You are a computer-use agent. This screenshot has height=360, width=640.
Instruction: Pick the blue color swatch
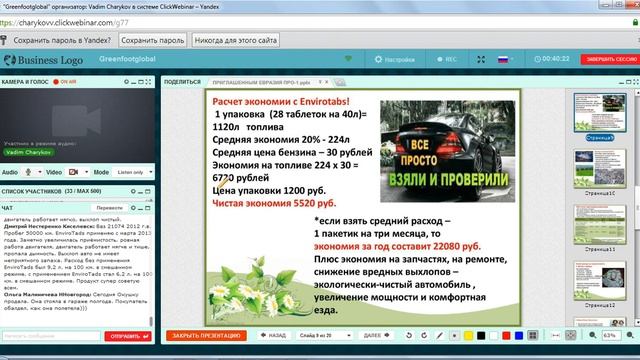(519, 336)
